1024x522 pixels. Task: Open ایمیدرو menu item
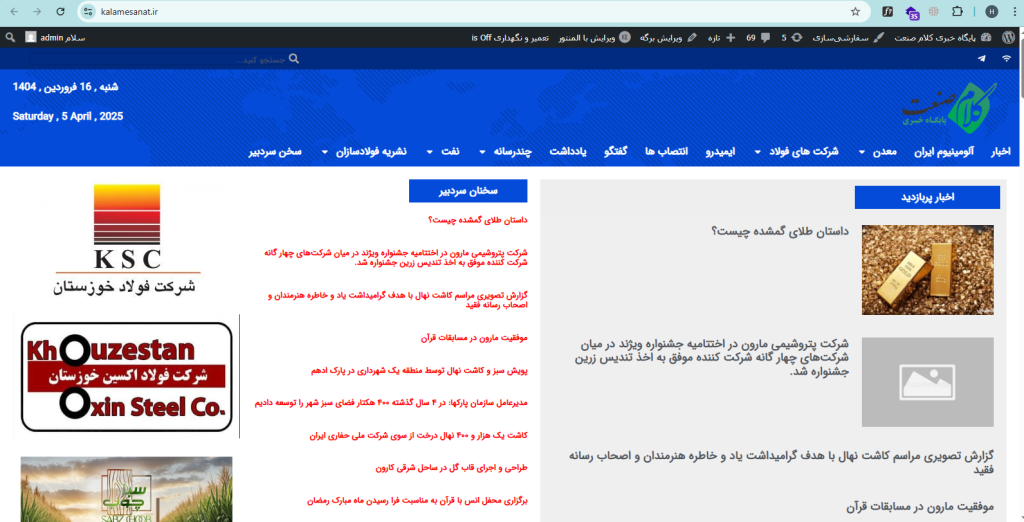click(x=720, y=152)
